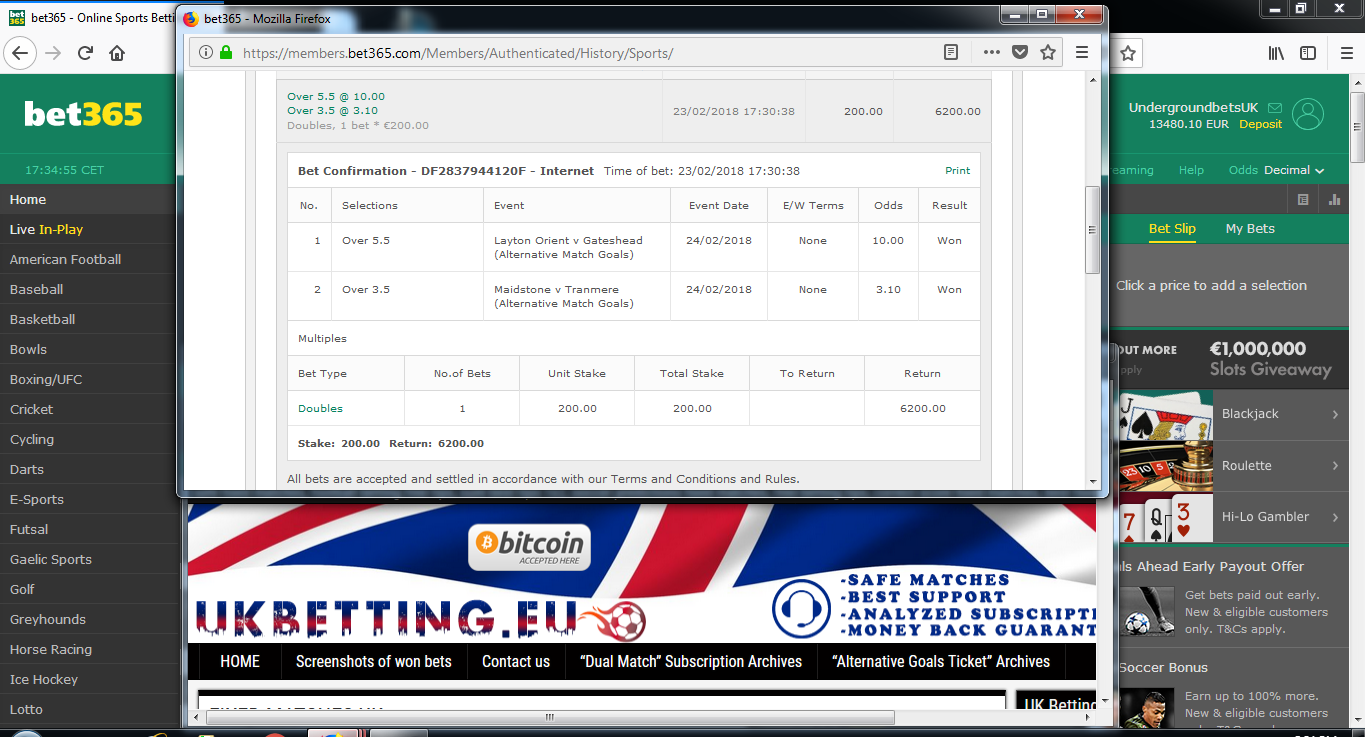Image resolution: width=1365 pixels, height=737 pixels.
Task: Select Darts in sidebar
Action: 90,469
